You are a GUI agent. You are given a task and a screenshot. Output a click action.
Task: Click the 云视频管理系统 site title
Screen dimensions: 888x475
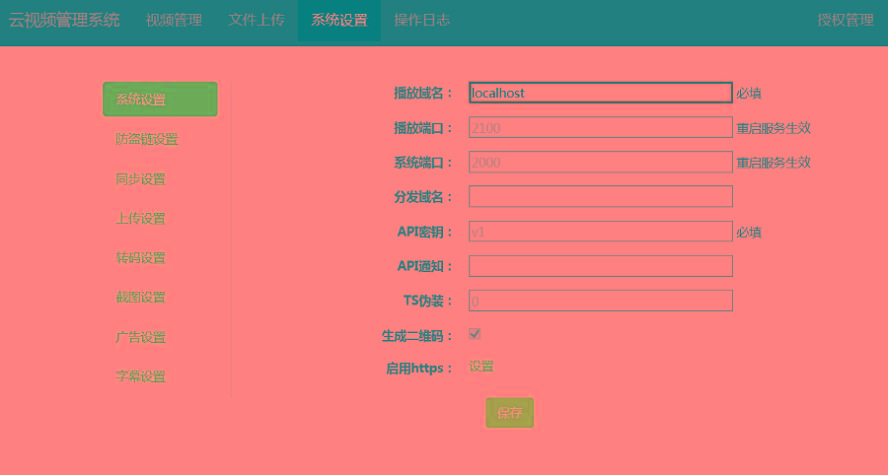pos(64,20)
